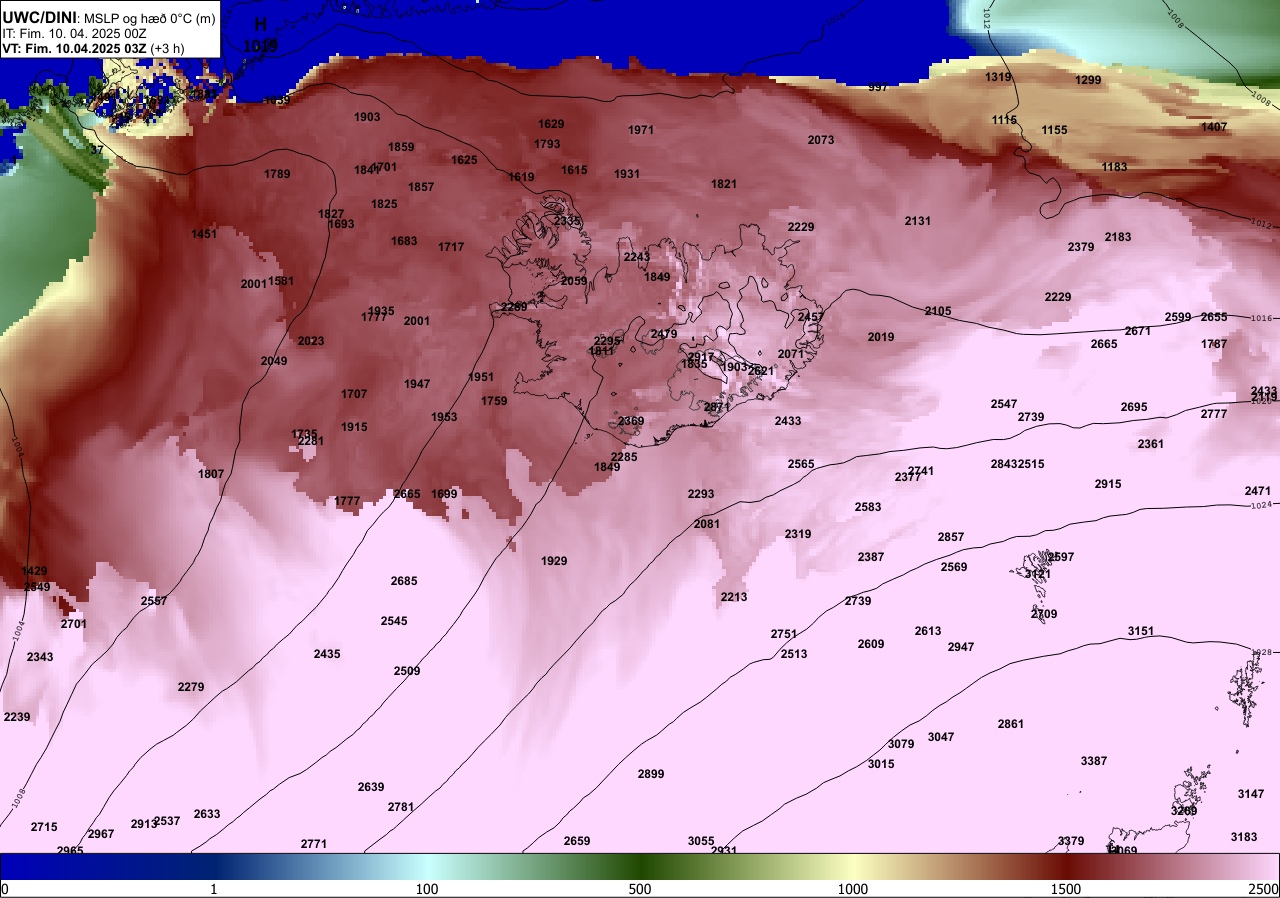Click the height value 1299
The width and height of the screenshot is (1280, 898).
[x=1088, y=80]
